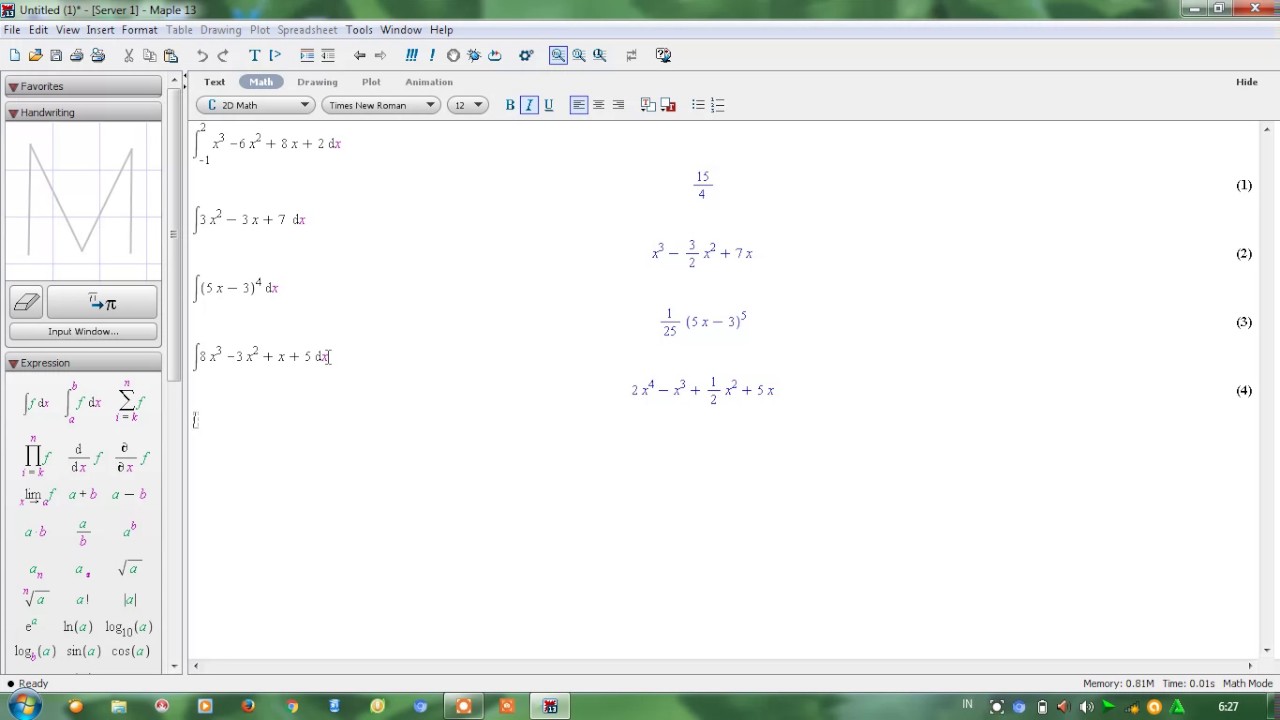
Task: Click the volume icon in system tray
Action: 1087,707
